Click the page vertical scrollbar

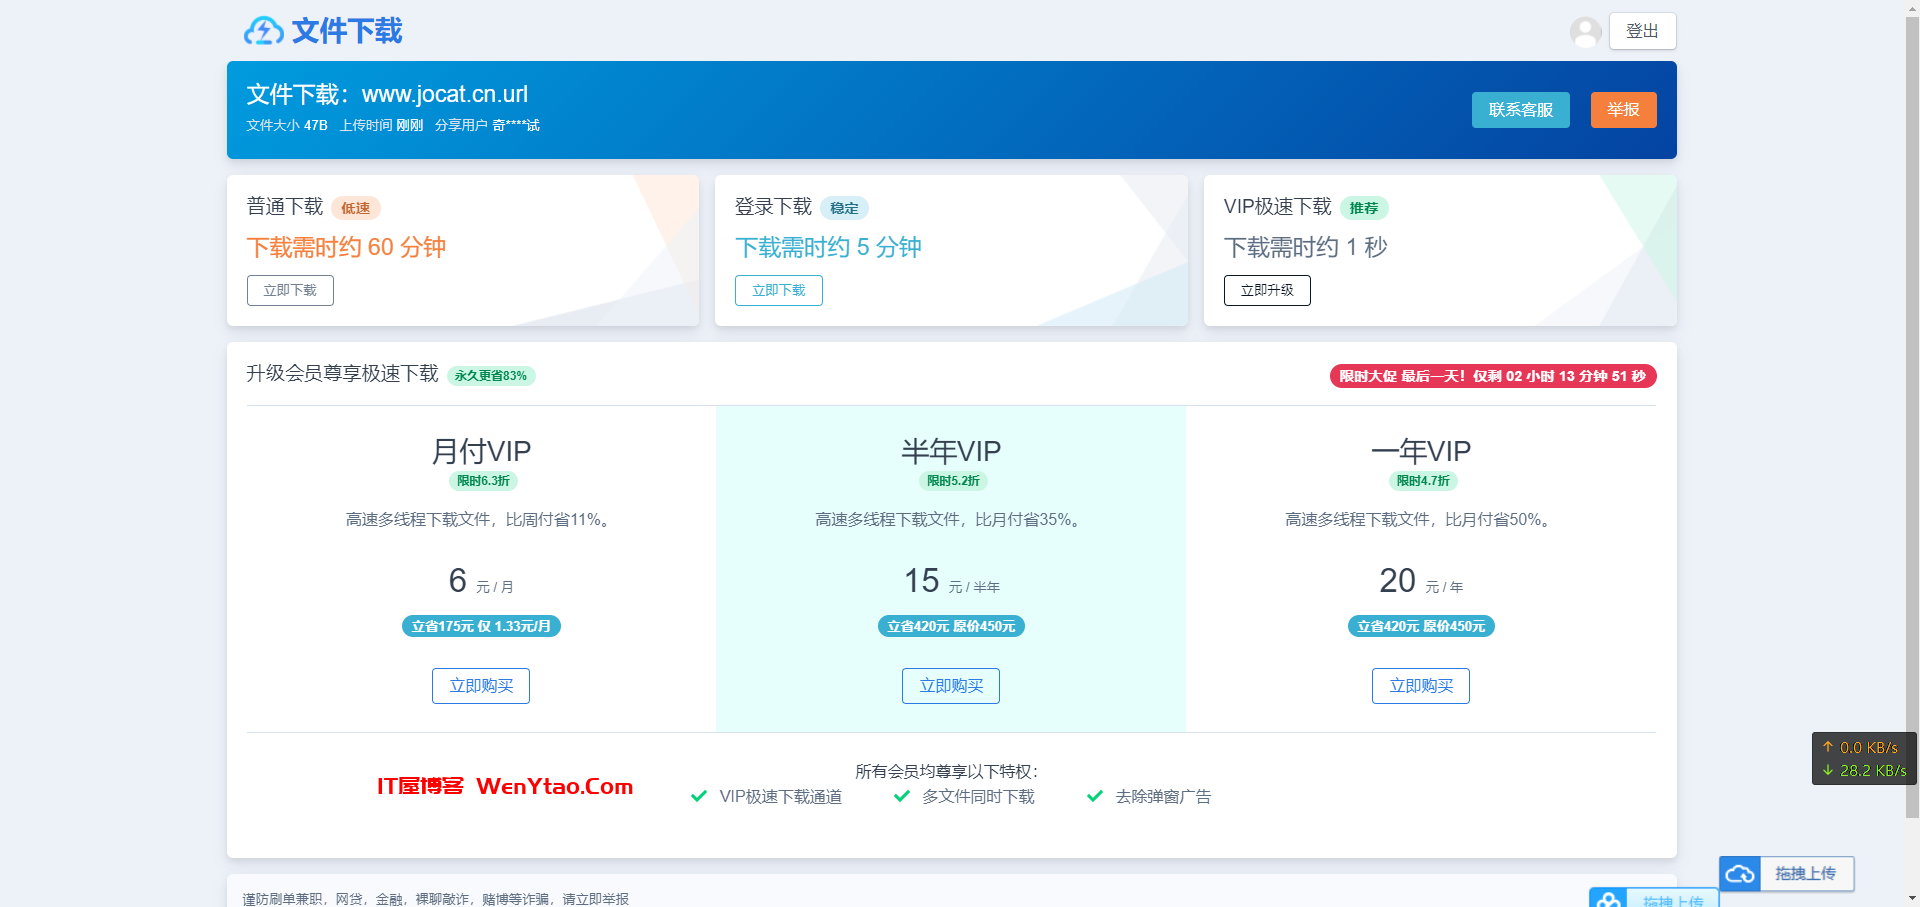click(x=1911, y=415)
